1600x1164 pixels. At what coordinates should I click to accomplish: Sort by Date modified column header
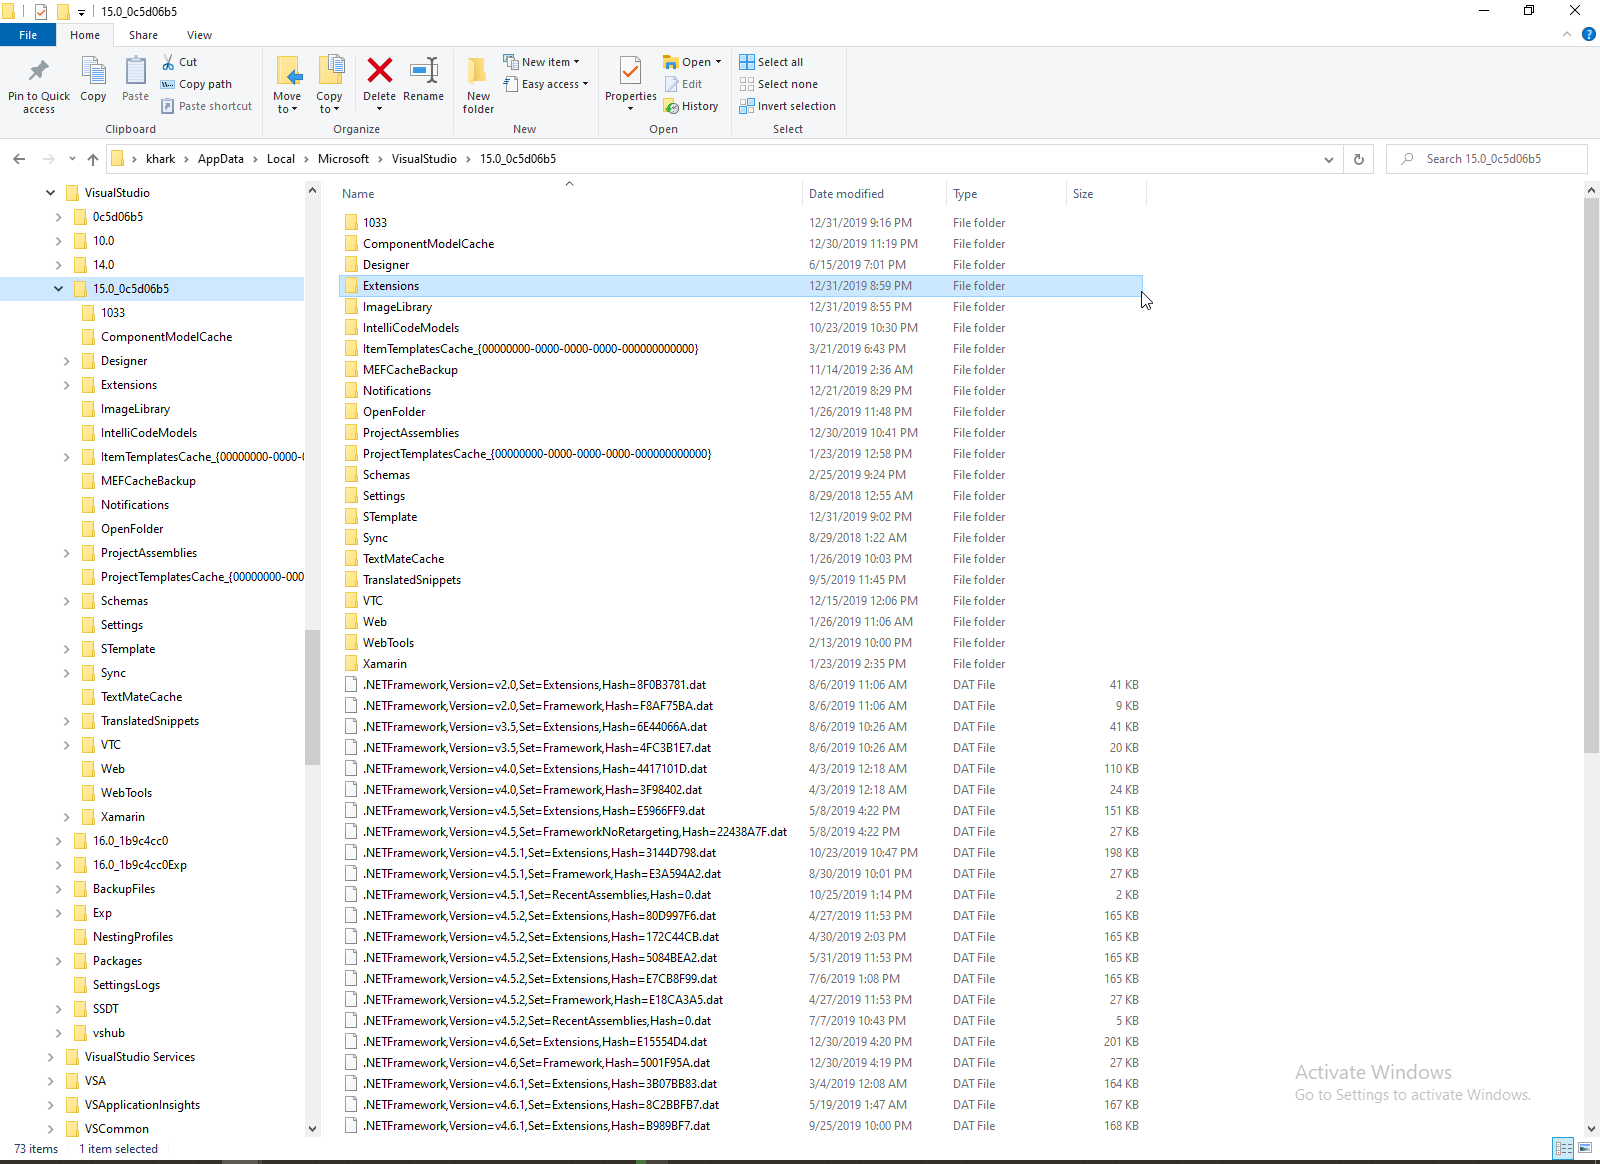pyautogui.click(x=873, y=194)
